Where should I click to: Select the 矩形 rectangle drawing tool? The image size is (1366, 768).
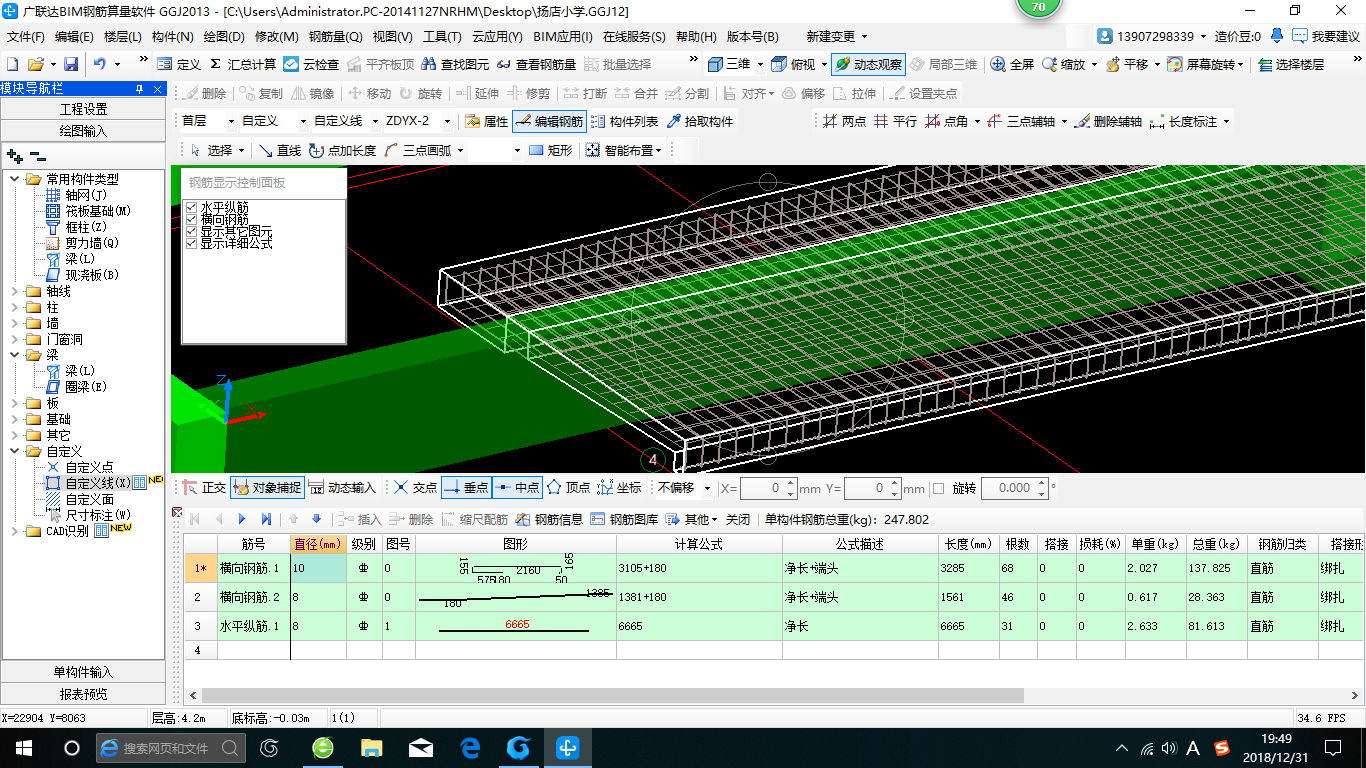551,150
